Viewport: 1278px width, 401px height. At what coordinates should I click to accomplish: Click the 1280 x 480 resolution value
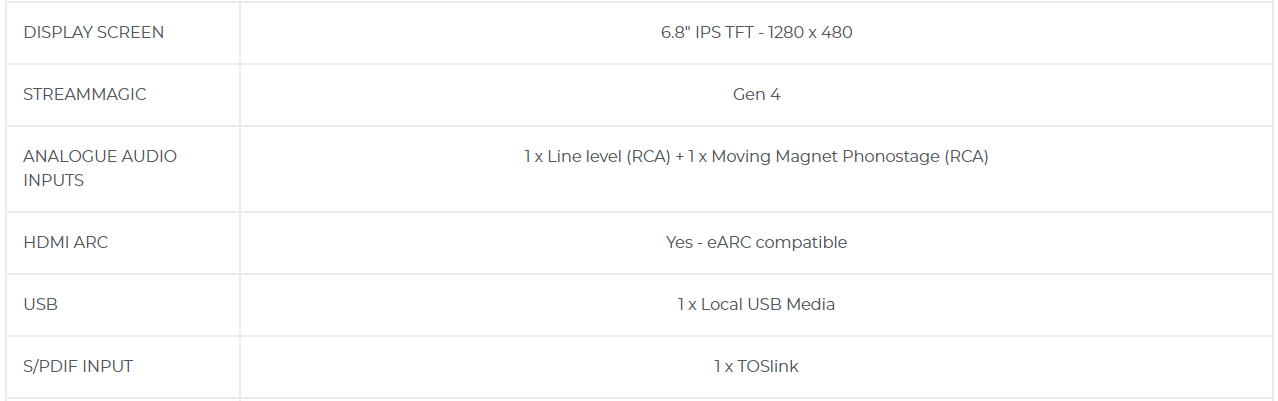pos(812,32)
